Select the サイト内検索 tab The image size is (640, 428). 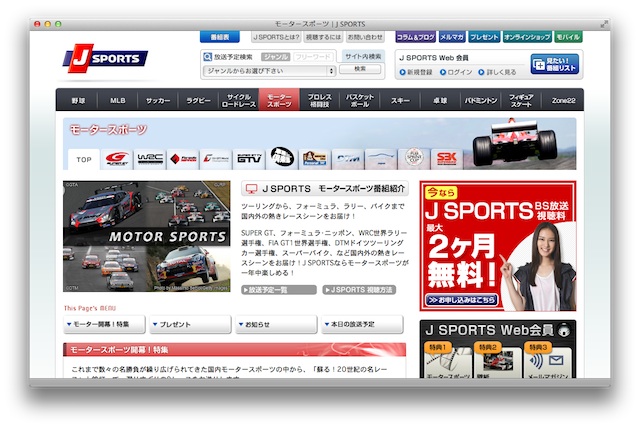[x=363, y=56]
